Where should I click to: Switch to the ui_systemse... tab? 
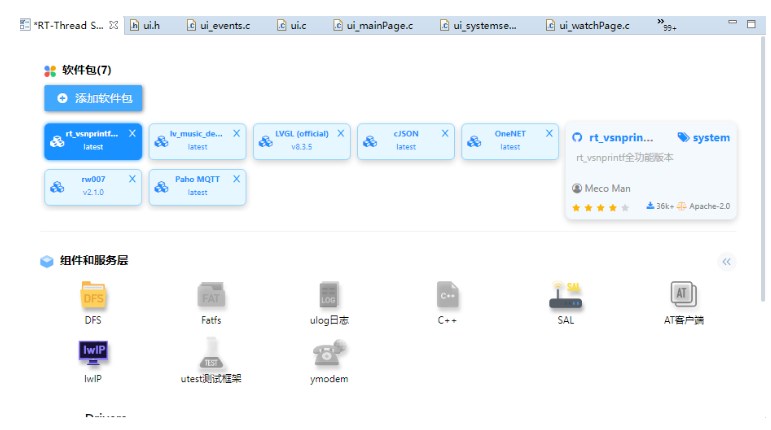coord(478,26)
